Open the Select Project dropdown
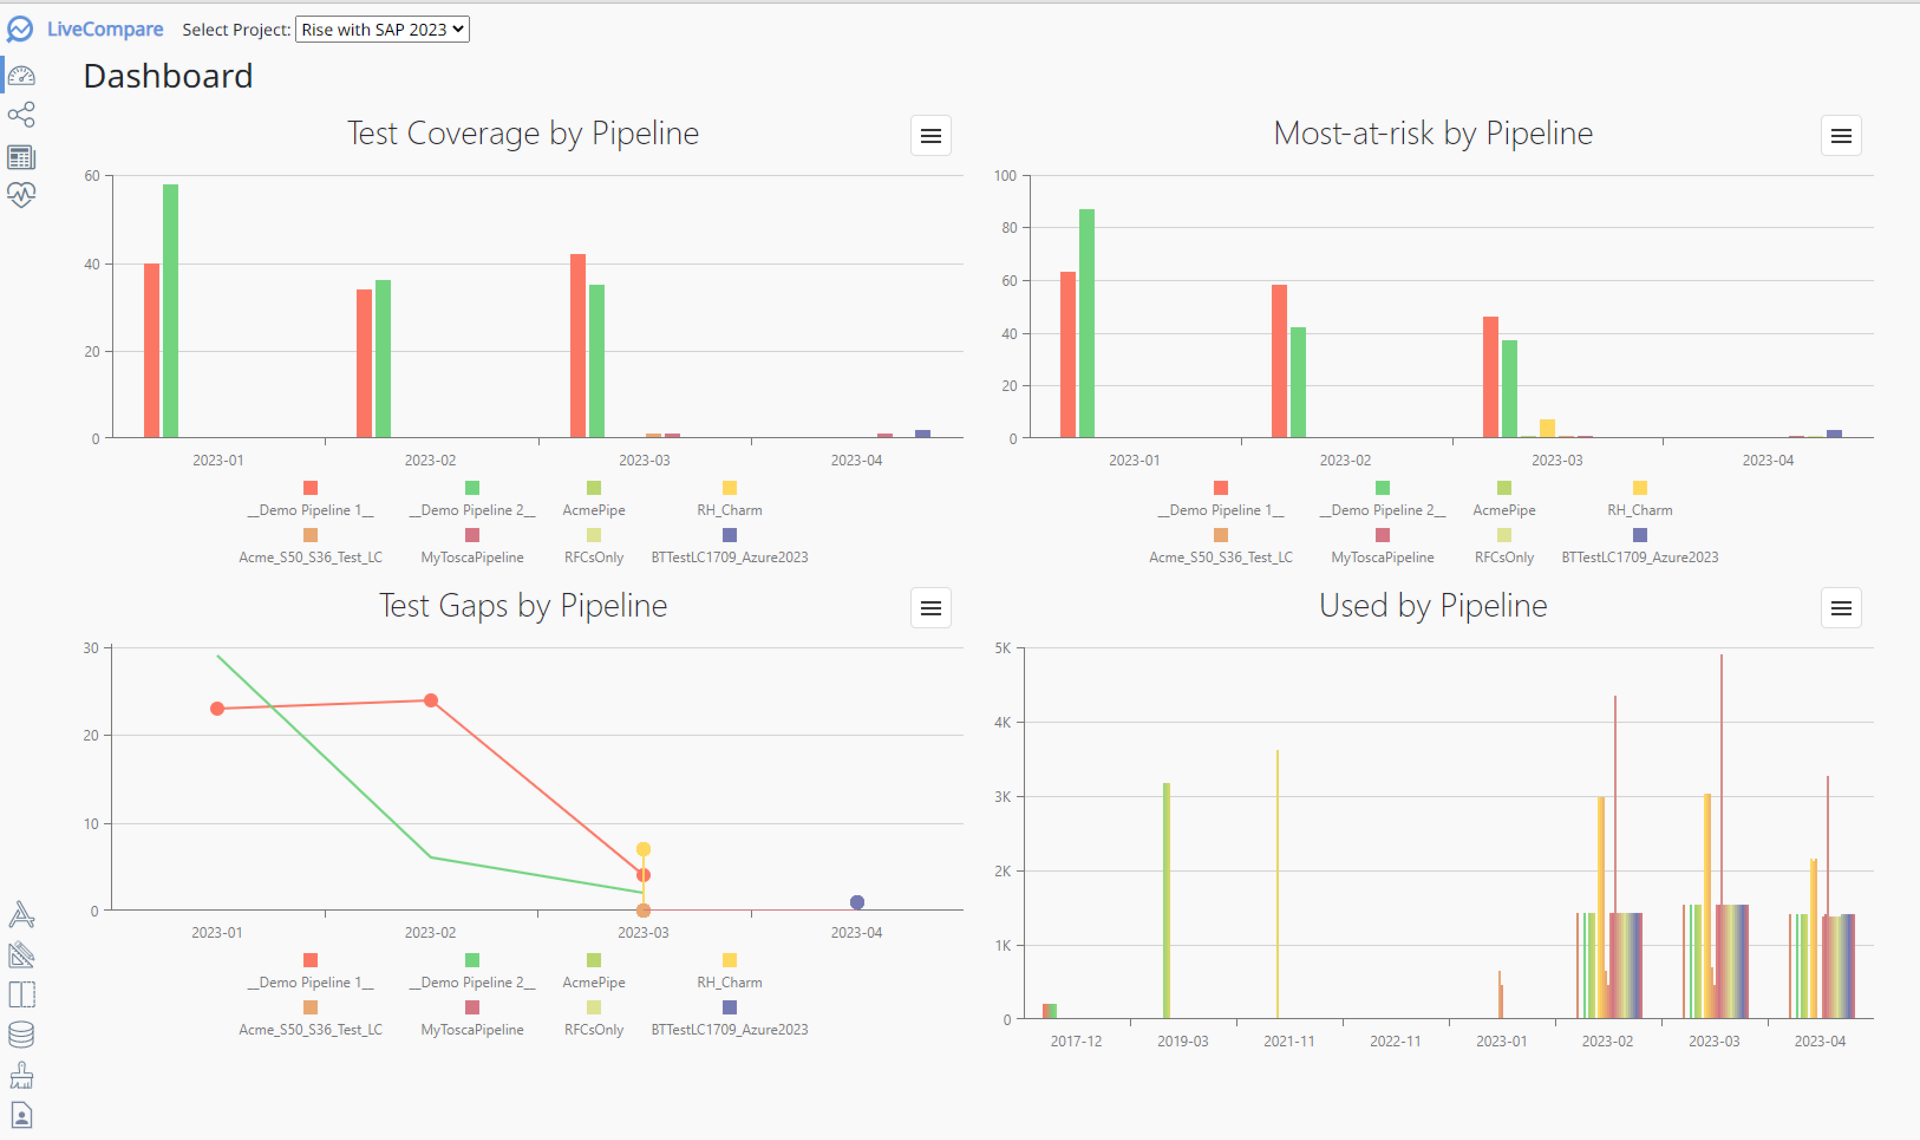 pos(382,29)
